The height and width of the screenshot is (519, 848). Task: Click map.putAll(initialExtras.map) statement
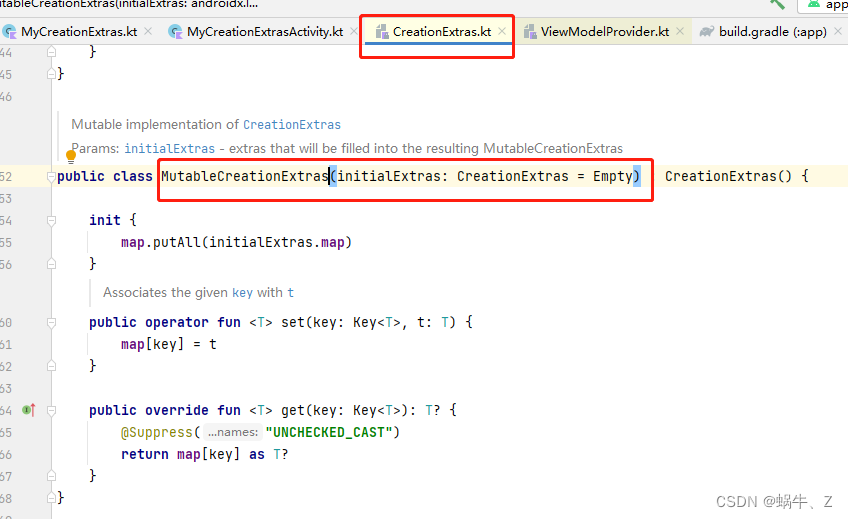tap(236, 242)
